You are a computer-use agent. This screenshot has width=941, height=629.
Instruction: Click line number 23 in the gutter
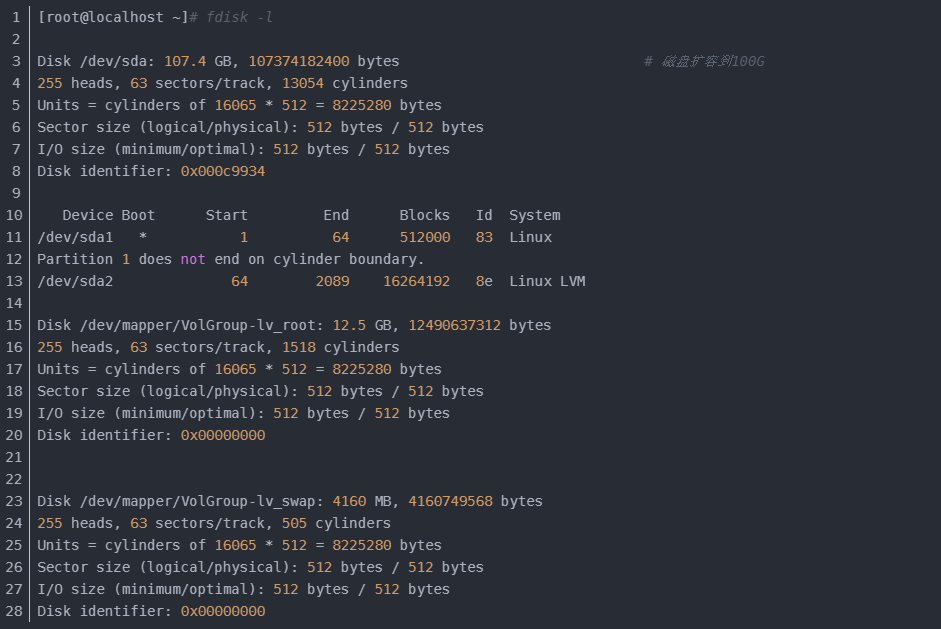tap(14, 502)
